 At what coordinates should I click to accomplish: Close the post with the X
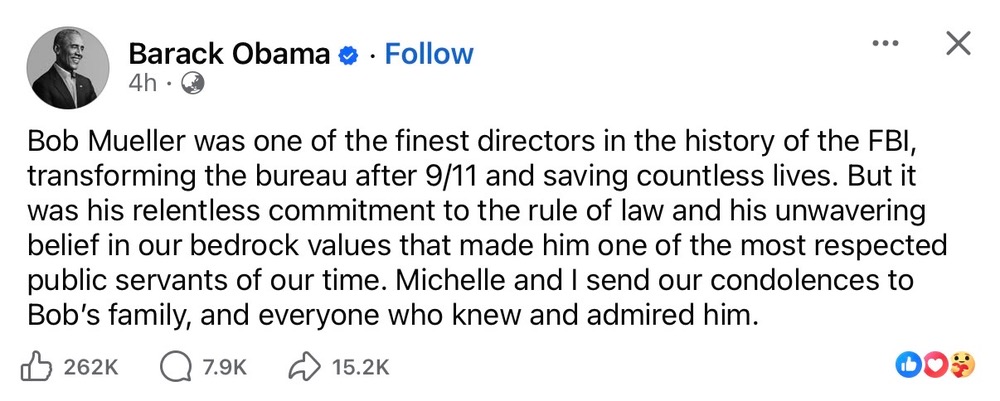click(x=957, y=43)
